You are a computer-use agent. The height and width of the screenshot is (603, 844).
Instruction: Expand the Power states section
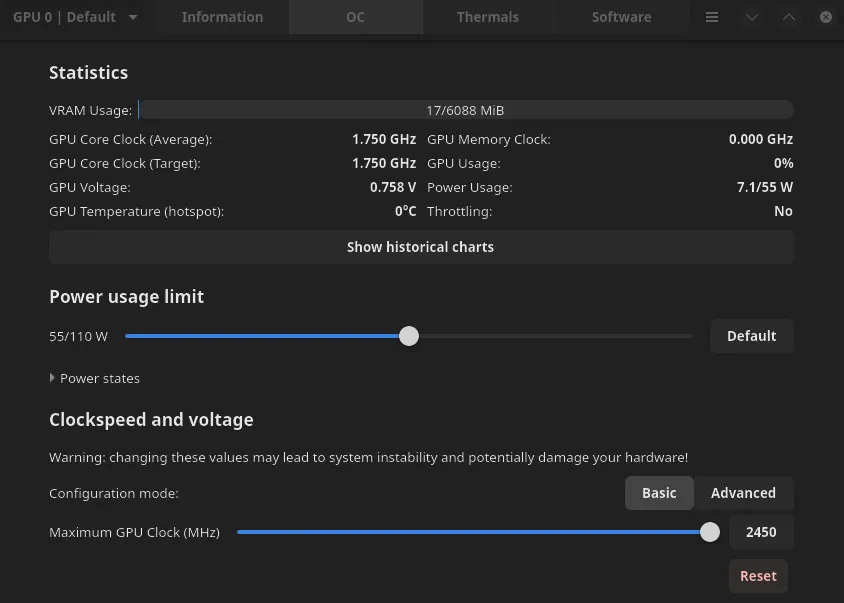95,378
